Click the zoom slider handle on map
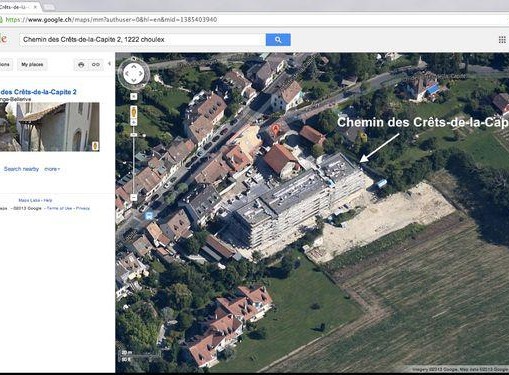 coord(134,135)
